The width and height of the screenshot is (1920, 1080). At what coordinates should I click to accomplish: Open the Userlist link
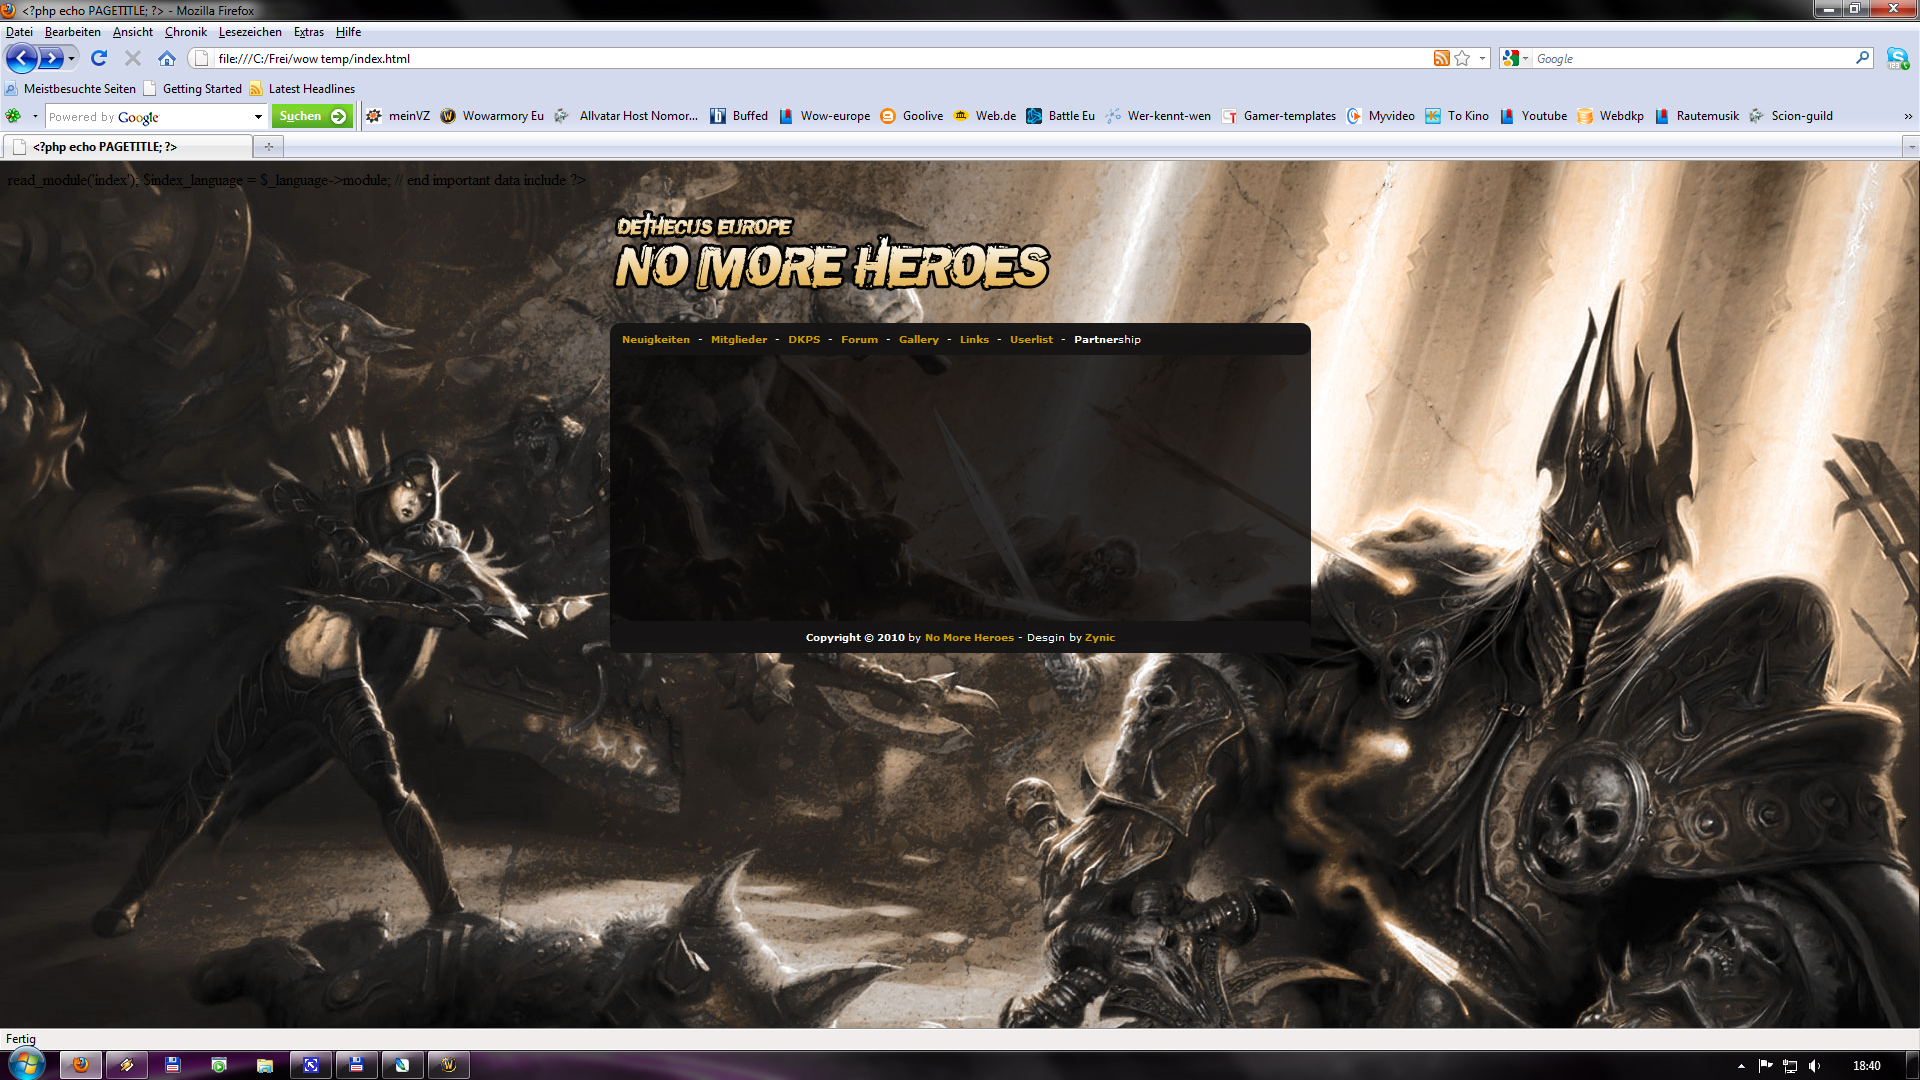[1031, 340]
